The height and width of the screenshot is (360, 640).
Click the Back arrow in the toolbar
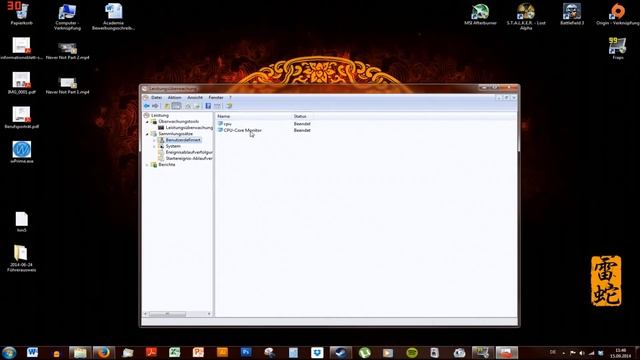(x=147, y=106)
